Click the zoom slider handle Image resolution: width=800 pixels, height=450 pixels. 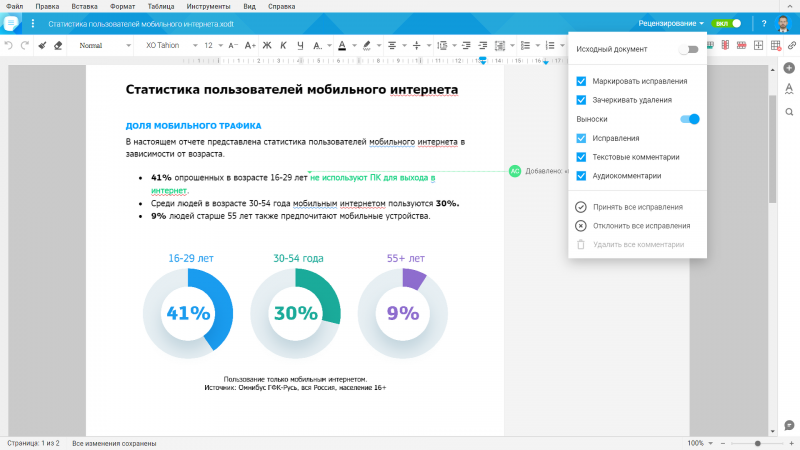[758, 443]
